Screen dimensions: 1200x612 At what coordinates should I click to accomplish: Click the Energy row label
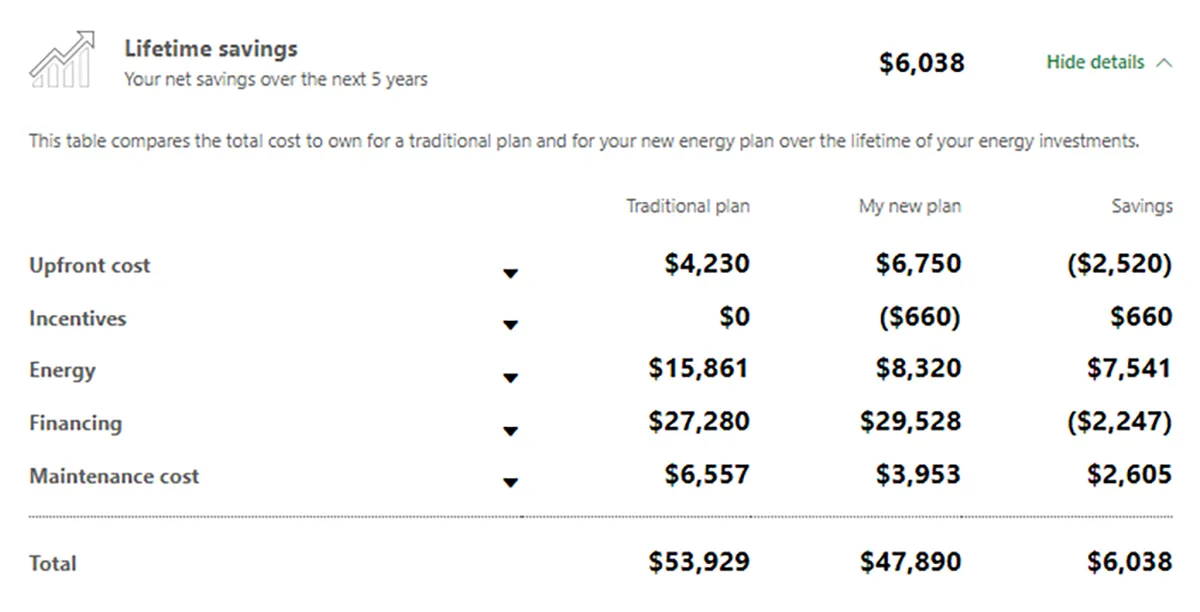click(x=62, y=371)
